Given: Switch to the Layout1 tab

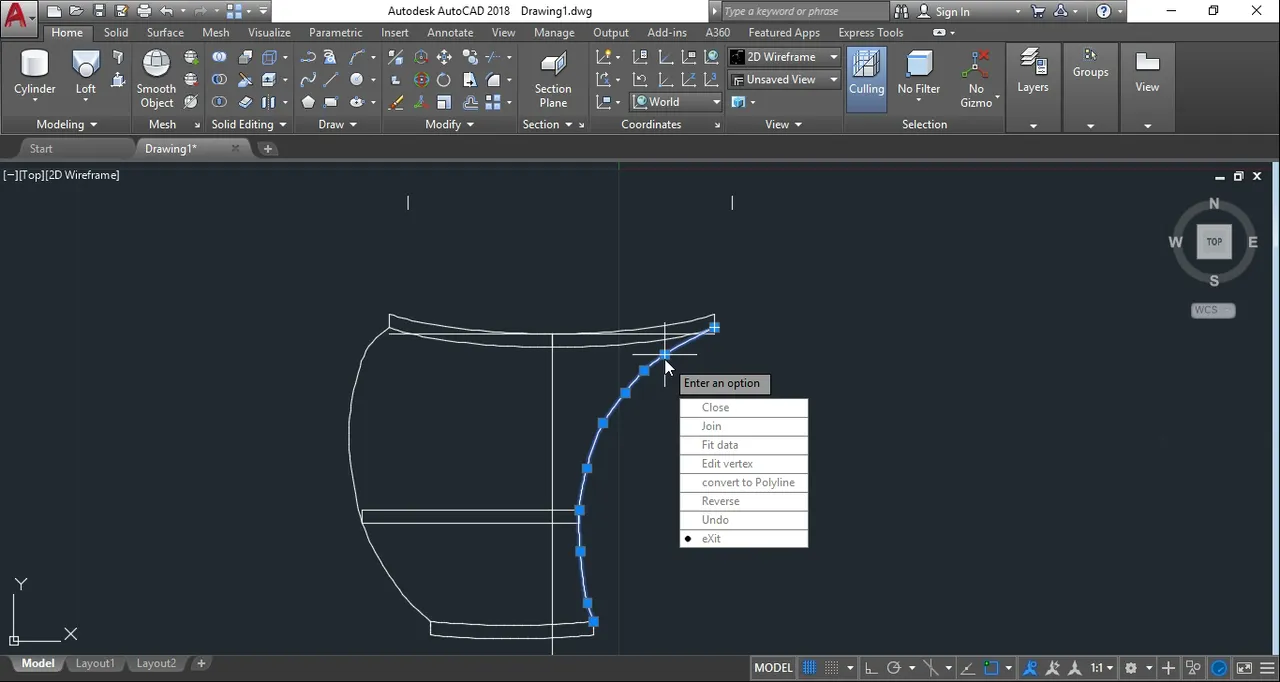Looking at the screenshot, I should tap(95, 663).
